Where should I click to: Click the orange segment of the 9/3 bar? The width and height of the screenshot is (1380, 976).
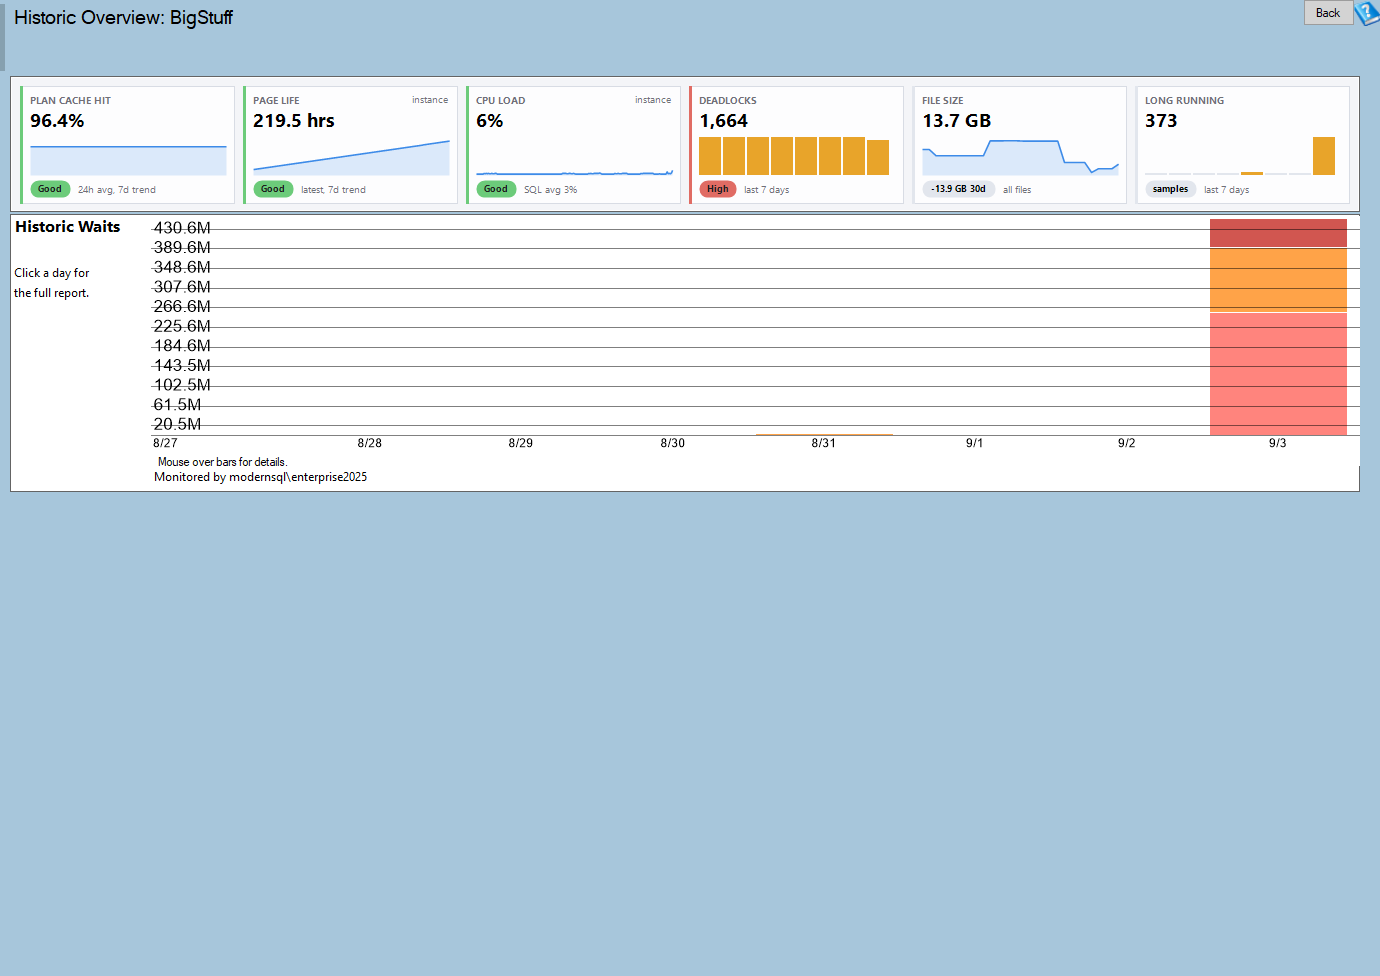(1278, 280)
